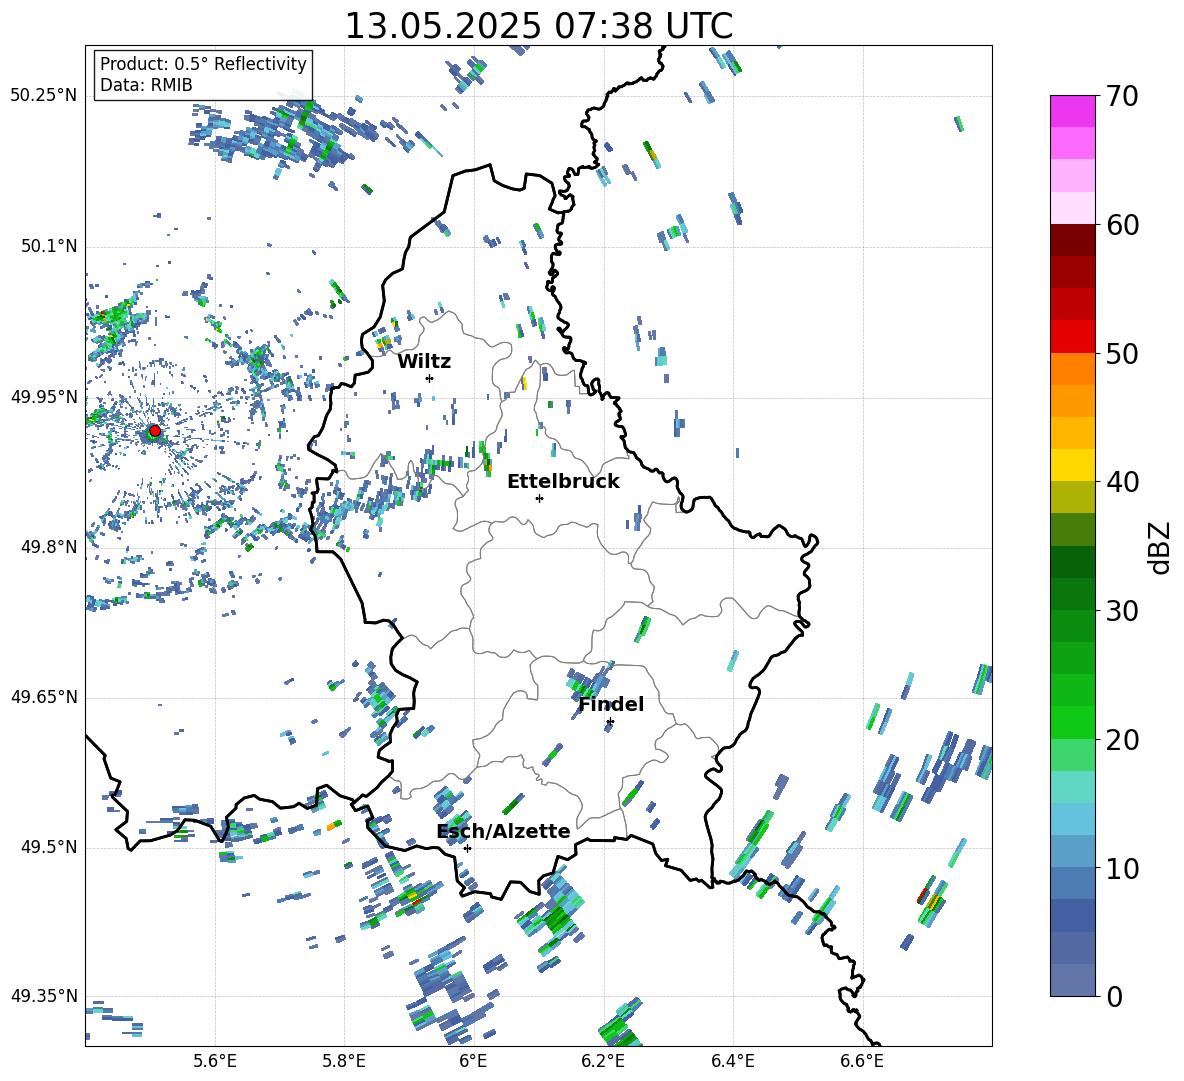Click the 50.25°N latitude label

44,96
